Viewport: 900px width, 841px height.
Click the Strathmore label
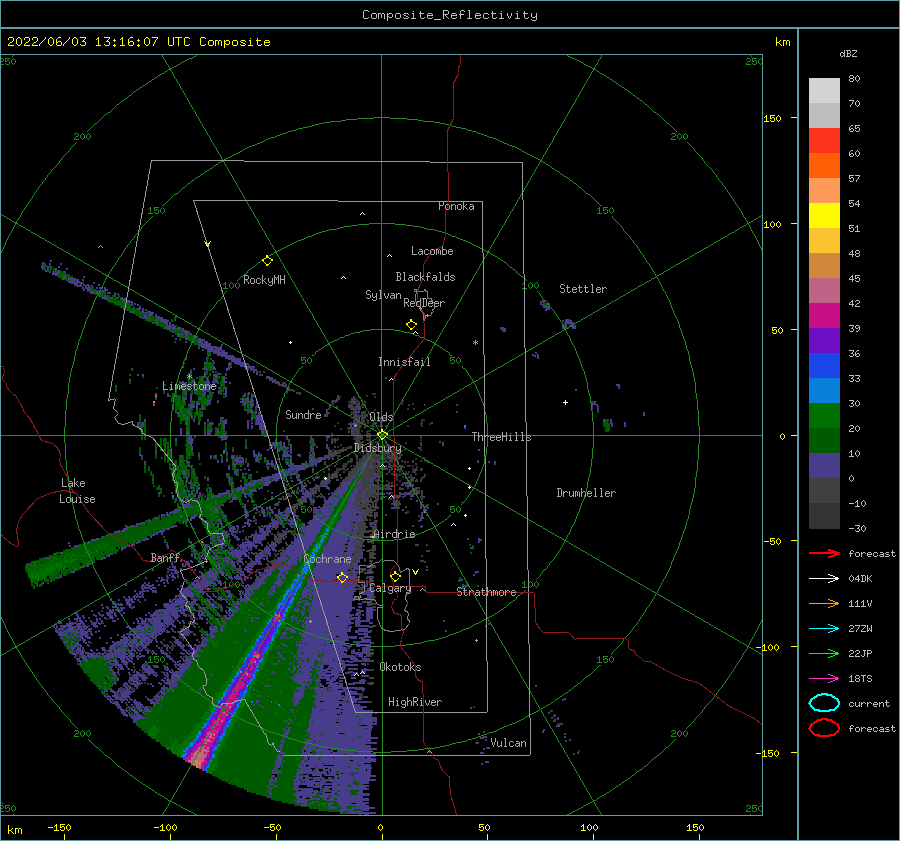point(486,592)
